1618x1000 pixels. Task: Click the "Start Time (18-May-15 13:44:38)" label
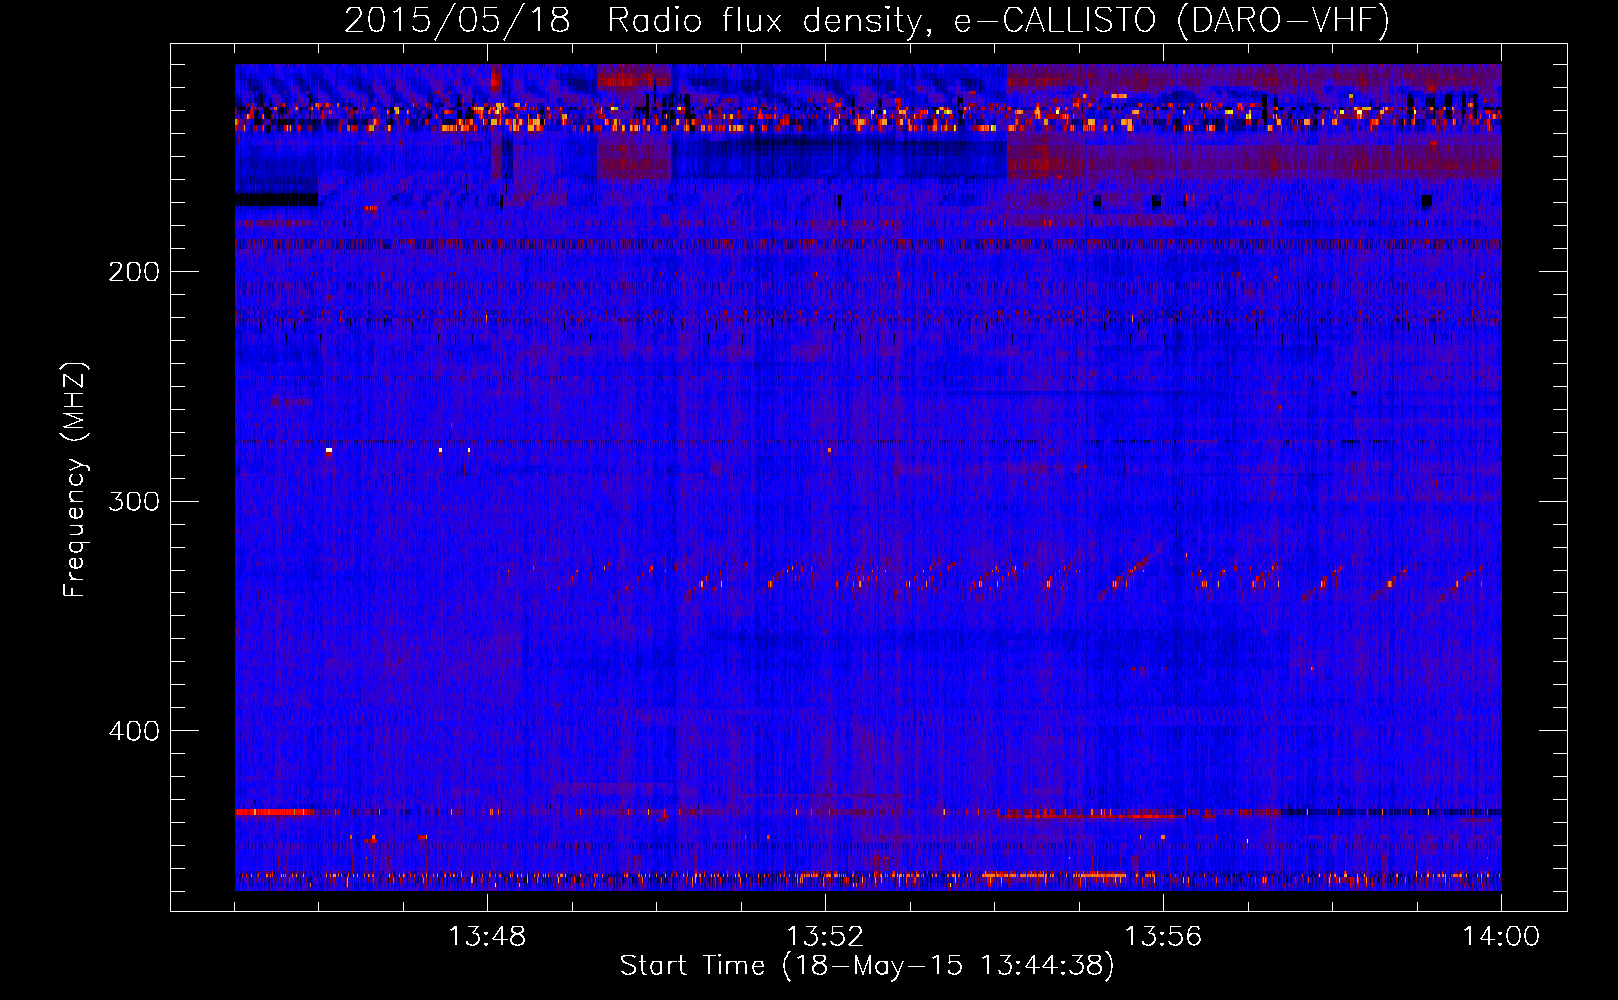867,966
